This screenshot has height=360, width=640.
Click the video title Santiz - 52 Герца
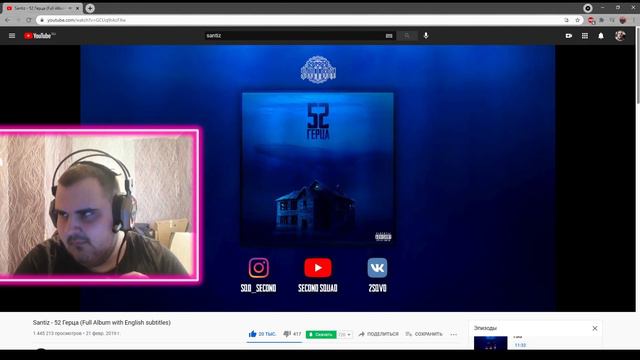tap(102, 322)
